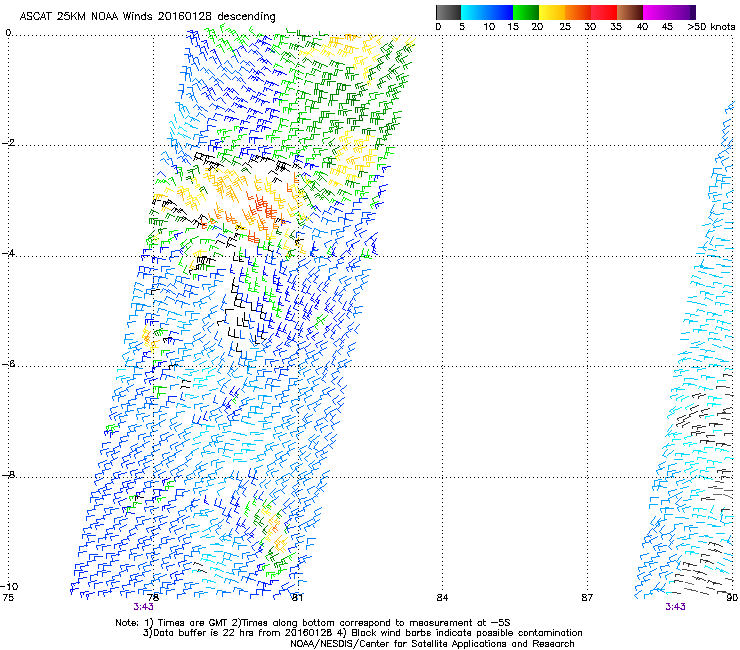Click the green 15-20 knots legend segment
The image size is (740, 650).
click(x=526, y=12)
